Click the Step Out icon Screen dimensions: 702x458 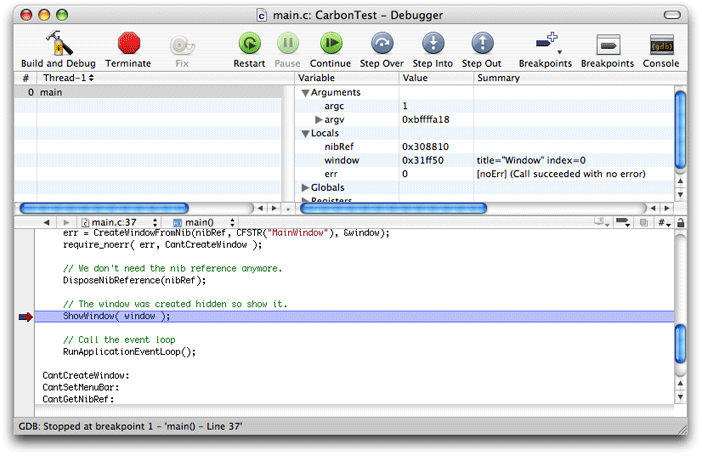(481, 43)
